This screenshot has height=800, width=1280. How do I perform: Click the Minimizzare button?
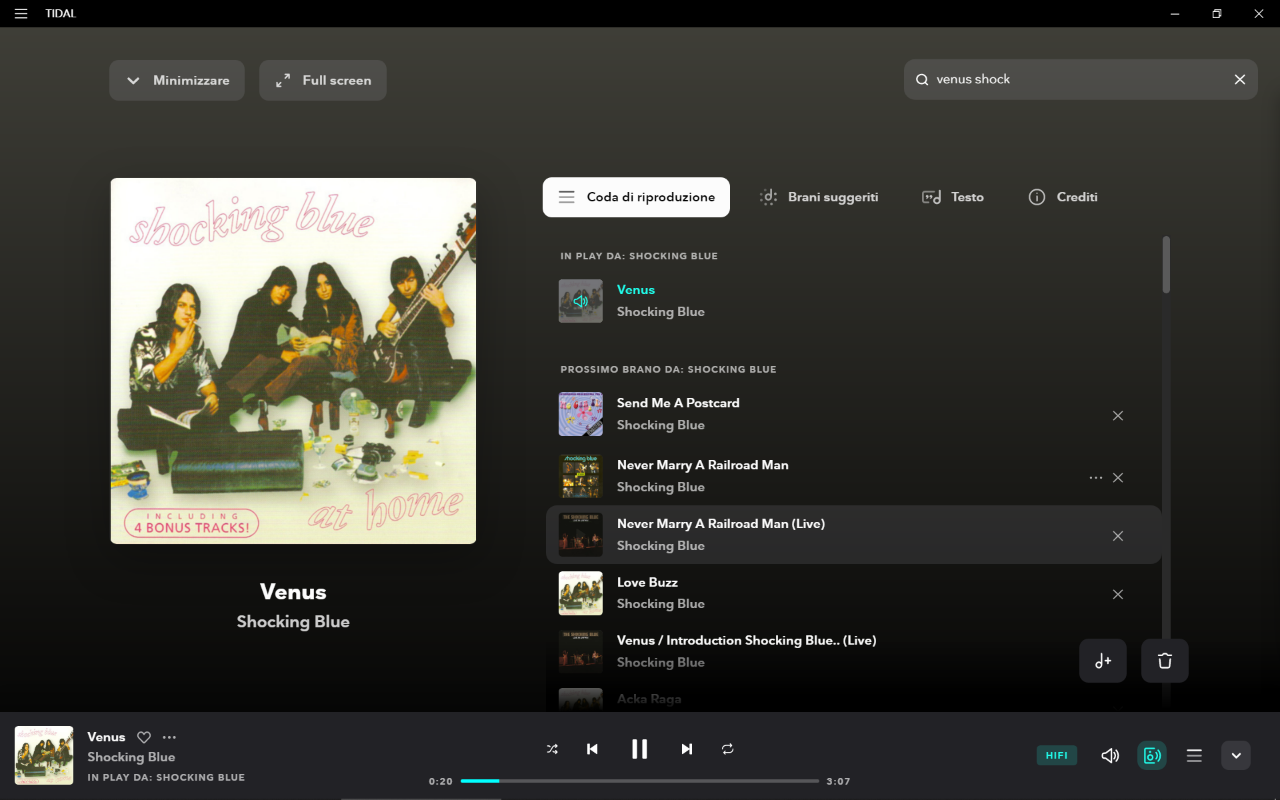177,80
